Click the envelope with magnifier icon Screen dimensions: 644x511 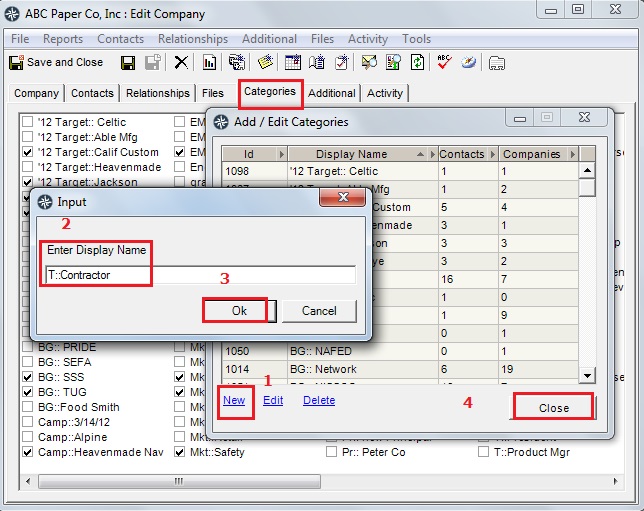pyautogui.click(x=369, y=63)
